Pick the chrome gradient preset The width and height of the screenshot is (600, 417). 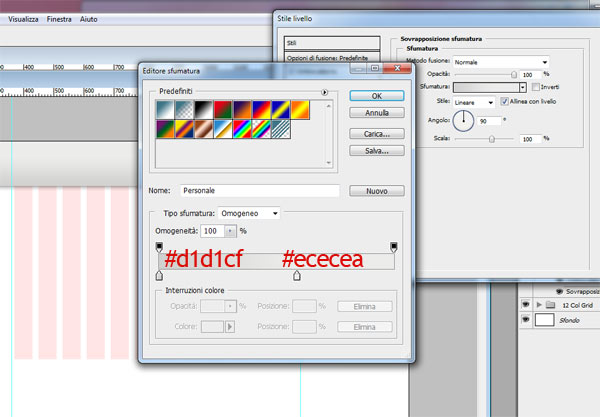(x=223, y=129)
